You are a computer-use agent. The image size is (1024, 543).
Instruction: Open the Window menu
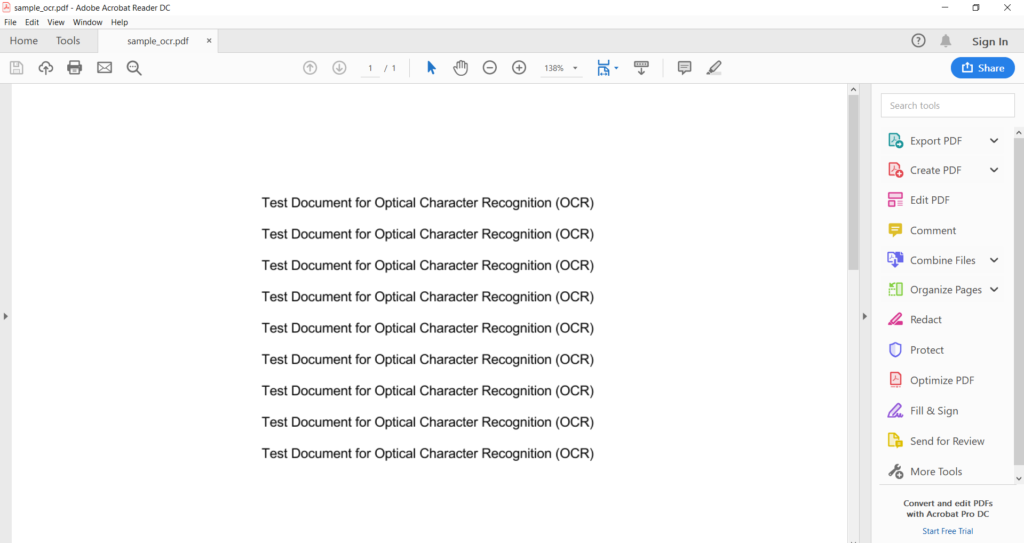(88, 22)
